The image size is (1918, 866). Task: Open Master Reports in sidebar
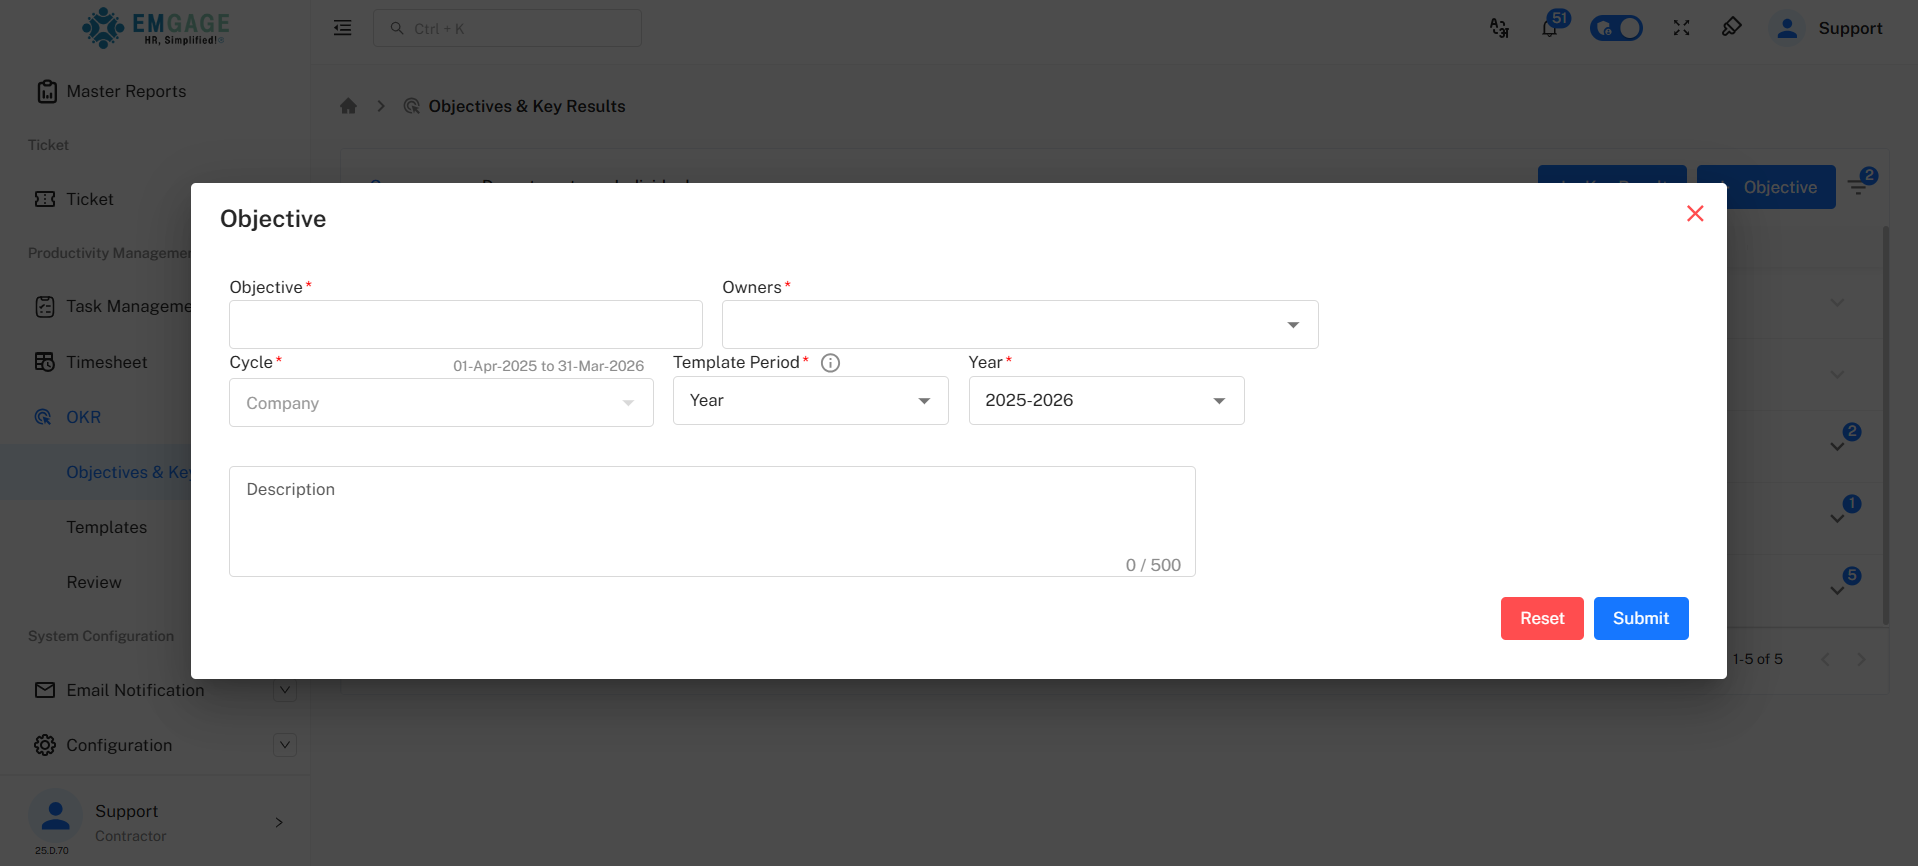(x=126, y=91)
